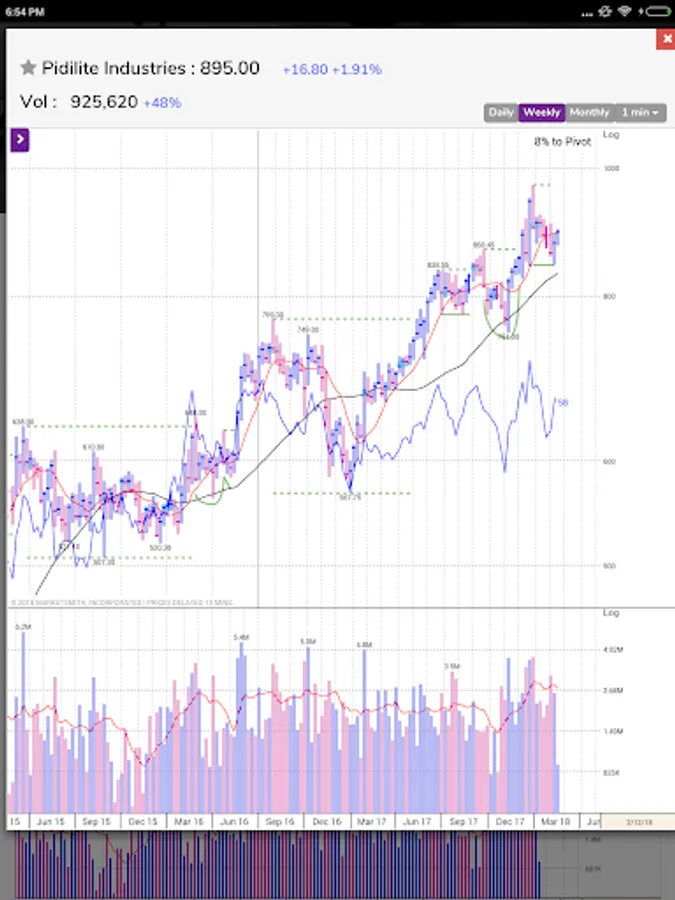Click the Pidilite Industries : 895.00 title
Screen dimensions: 675x900
tap(150, 68)
